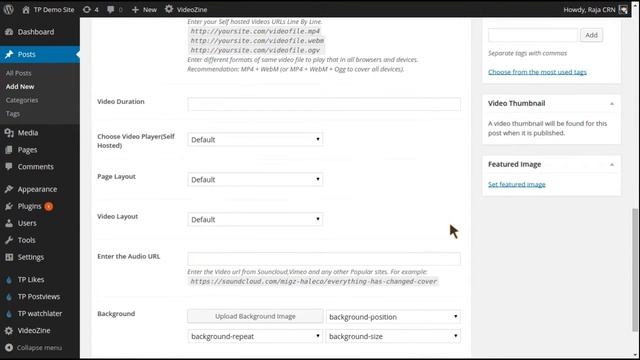Open the VideoZine sidebar menu
This screenshot has width=640, height=360.
(33, 331)
